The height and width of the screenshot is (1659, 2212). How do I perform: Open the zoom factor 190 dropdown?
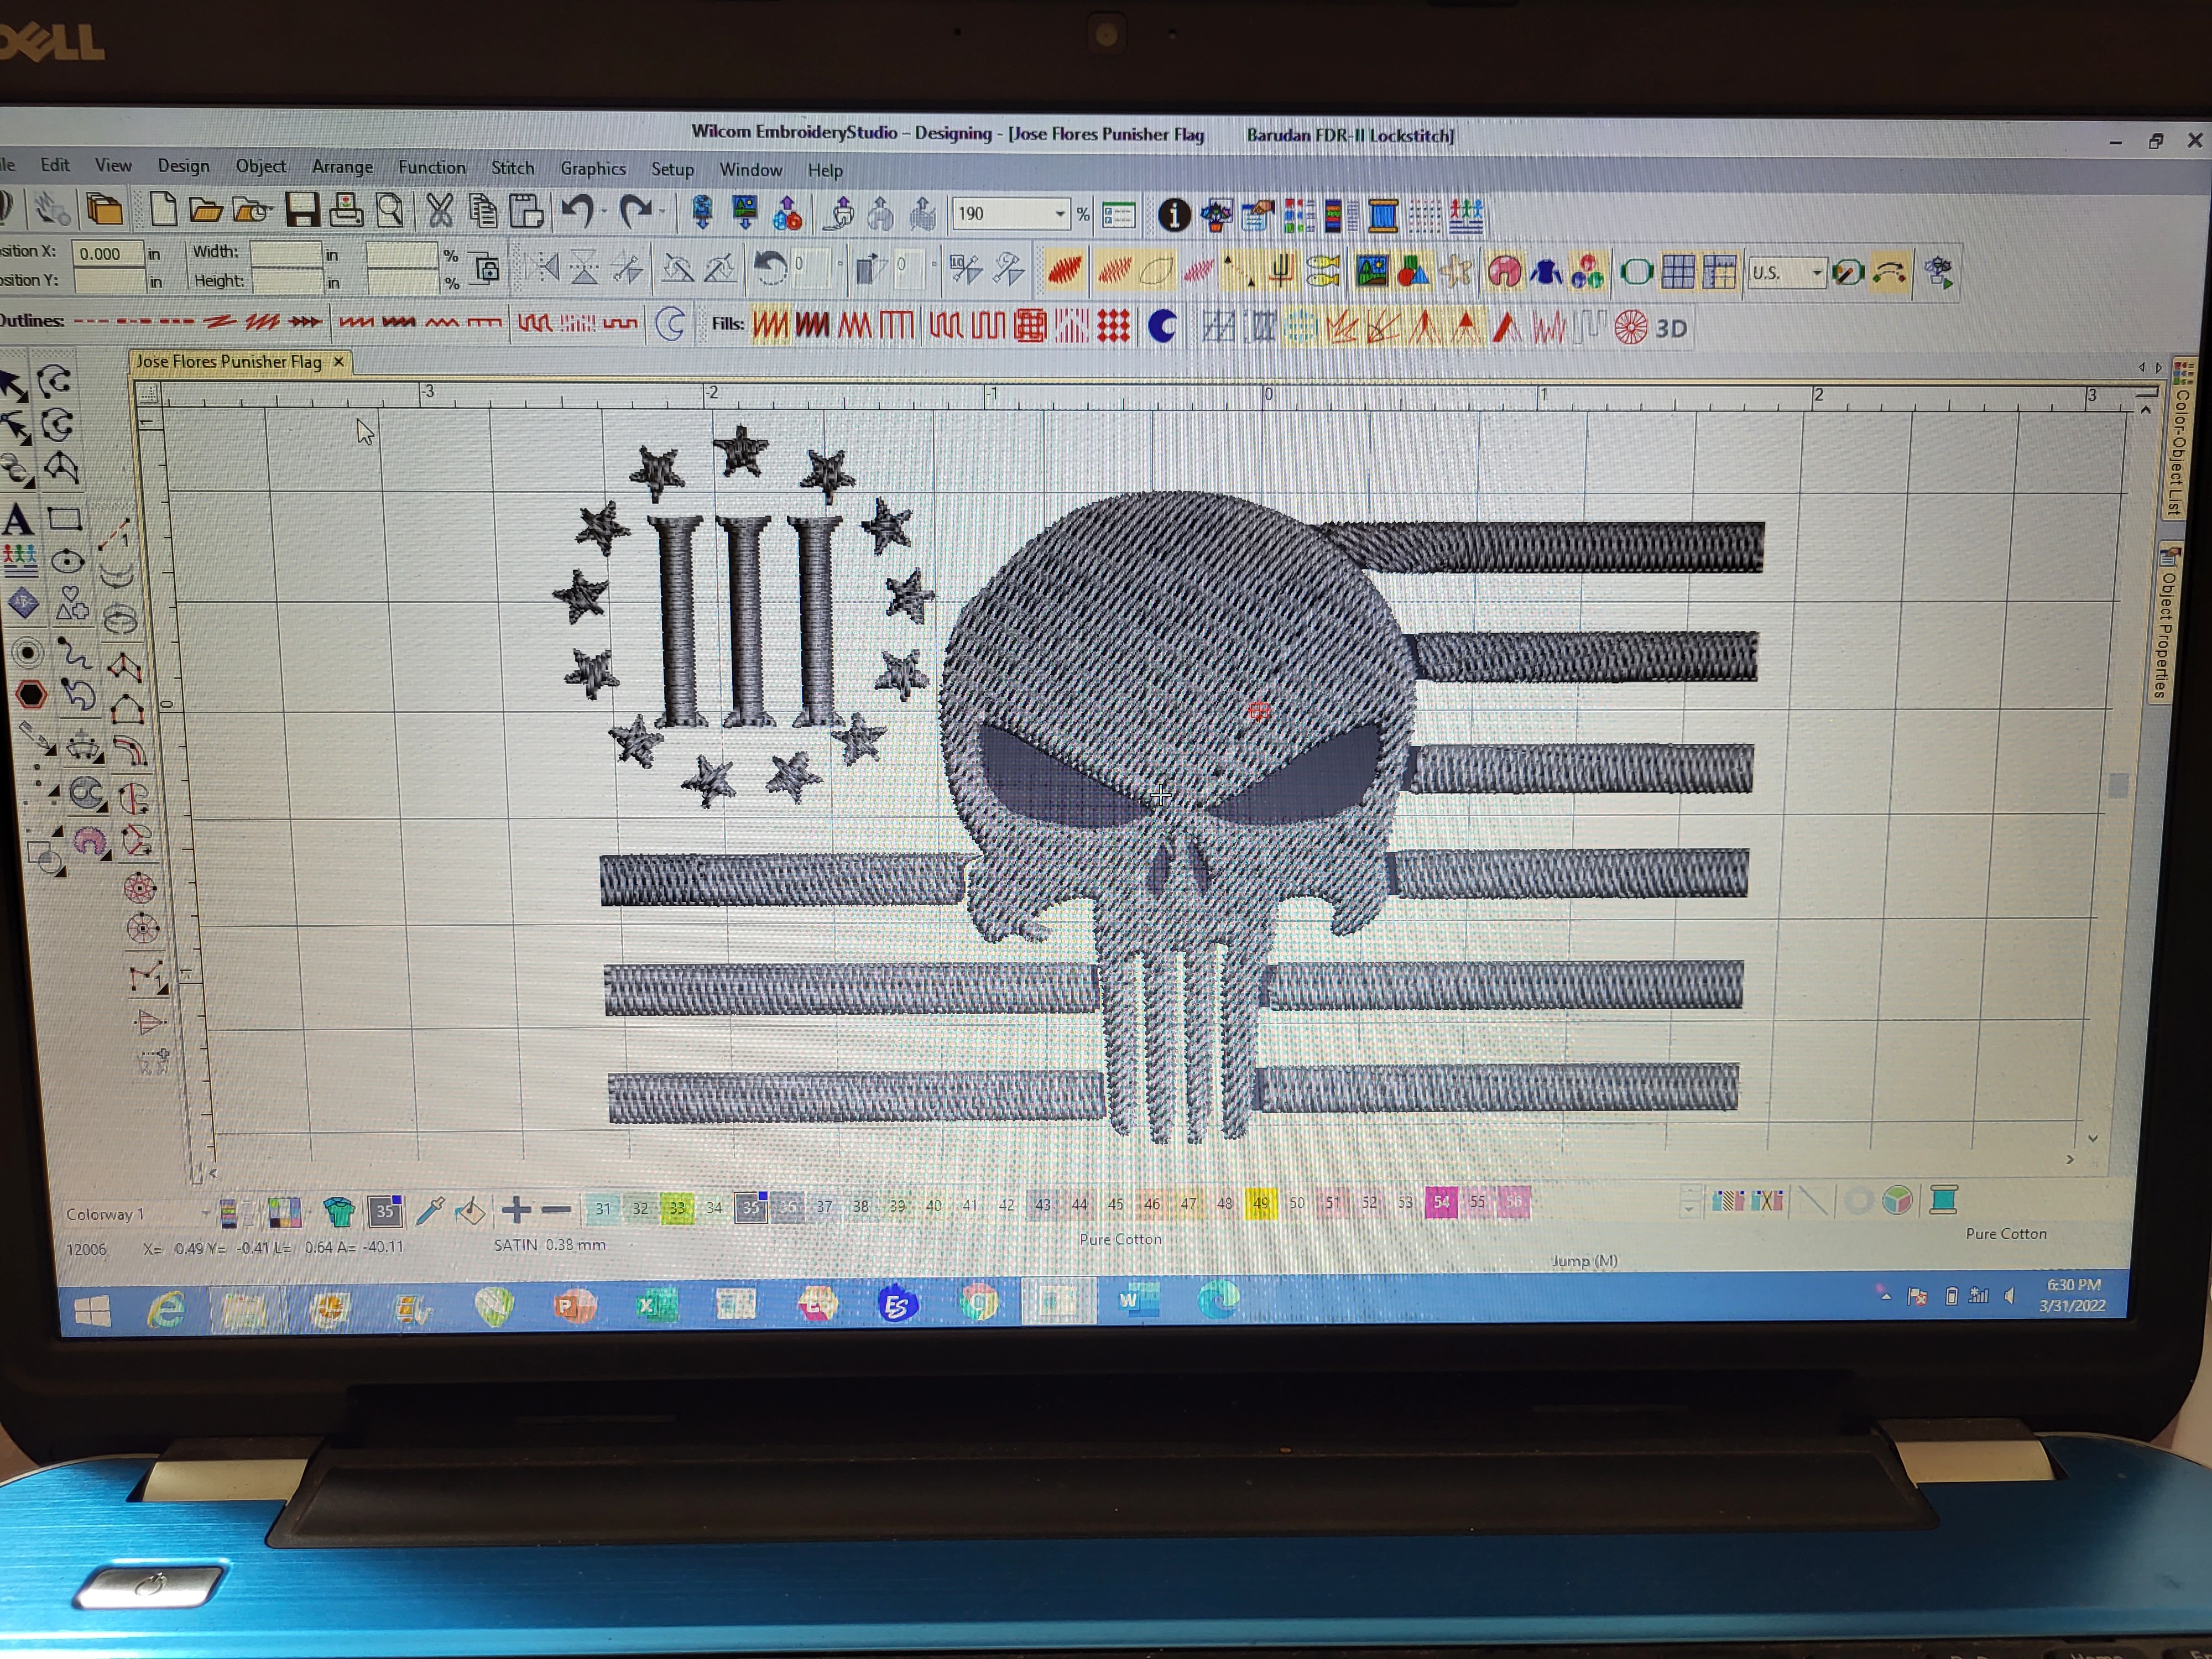pyautogui.click(x=1059, y=214)
